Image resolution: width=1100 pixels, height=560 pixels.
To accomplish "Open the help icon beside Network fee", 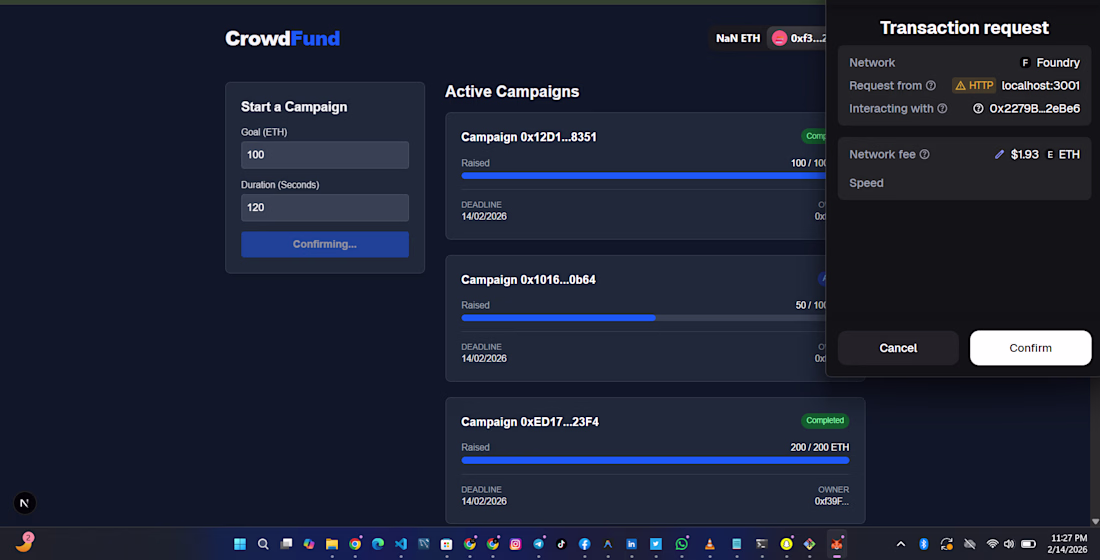I will 925,154.
